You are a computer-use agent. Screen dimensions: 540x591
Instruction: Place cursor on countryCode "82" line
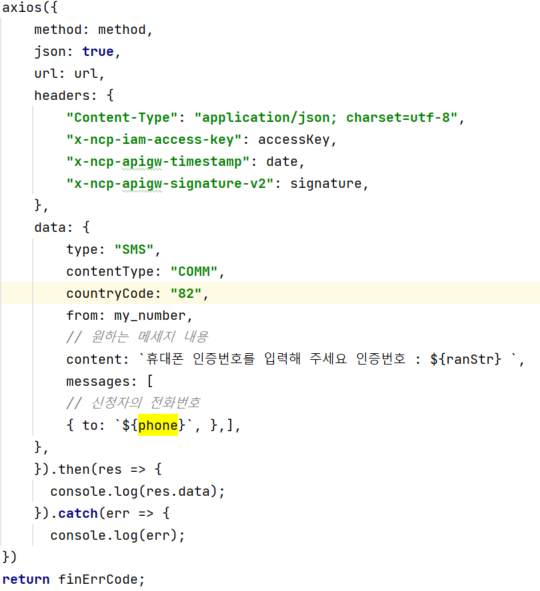[270, 293]
